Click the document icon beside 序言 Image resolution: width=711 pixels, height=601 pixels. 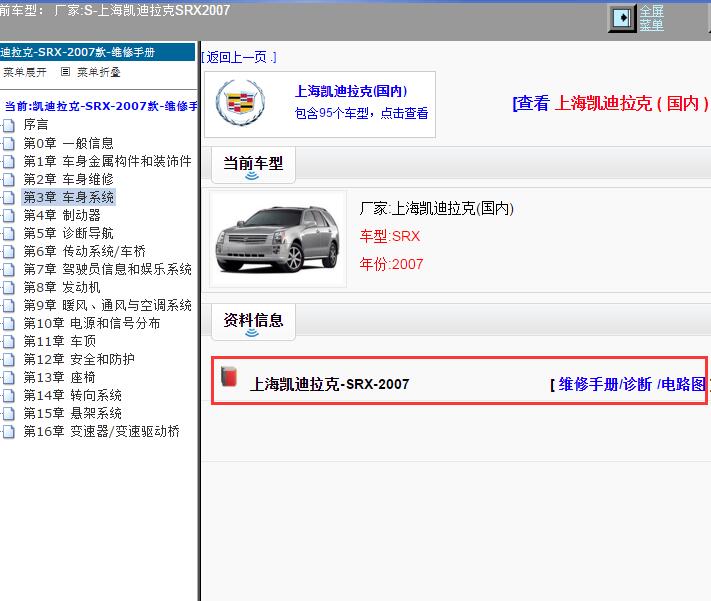[x=9, y=125]
